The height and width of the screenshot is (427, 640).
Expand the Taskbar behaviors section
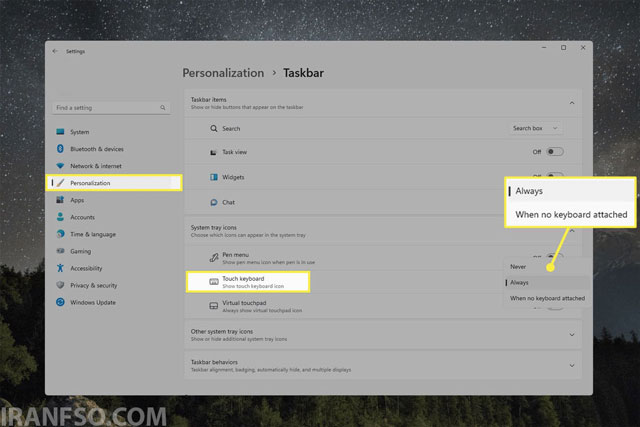coord(572,365)
